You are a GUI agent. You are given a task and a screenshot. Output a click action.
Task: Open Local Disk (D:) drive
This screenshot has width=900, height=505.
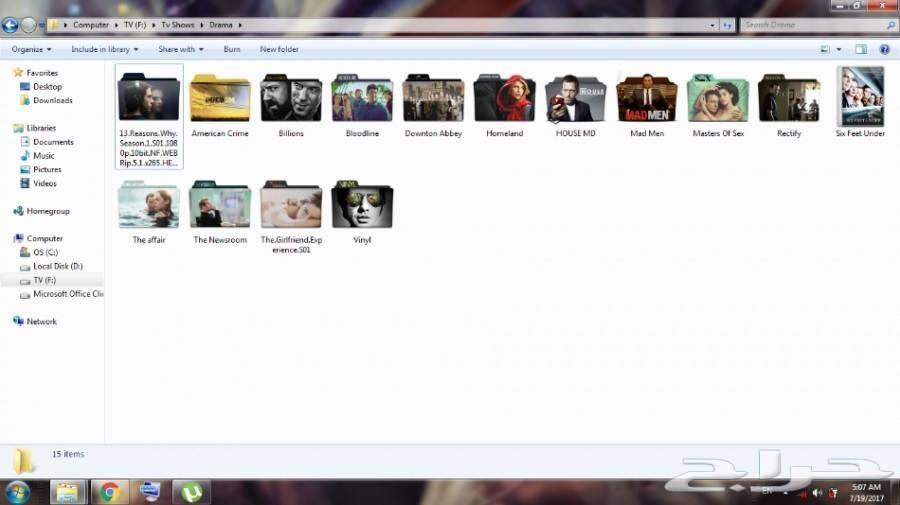click(x=57, y=266)
